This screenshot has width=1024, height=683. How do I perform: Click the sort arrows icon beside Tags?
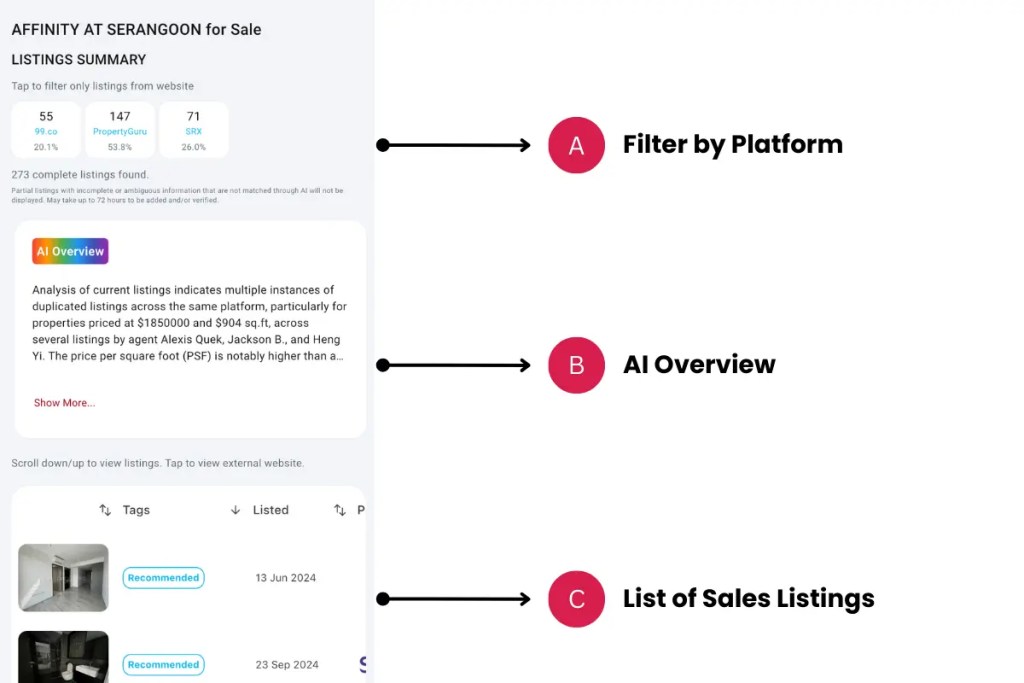[105, 510]
